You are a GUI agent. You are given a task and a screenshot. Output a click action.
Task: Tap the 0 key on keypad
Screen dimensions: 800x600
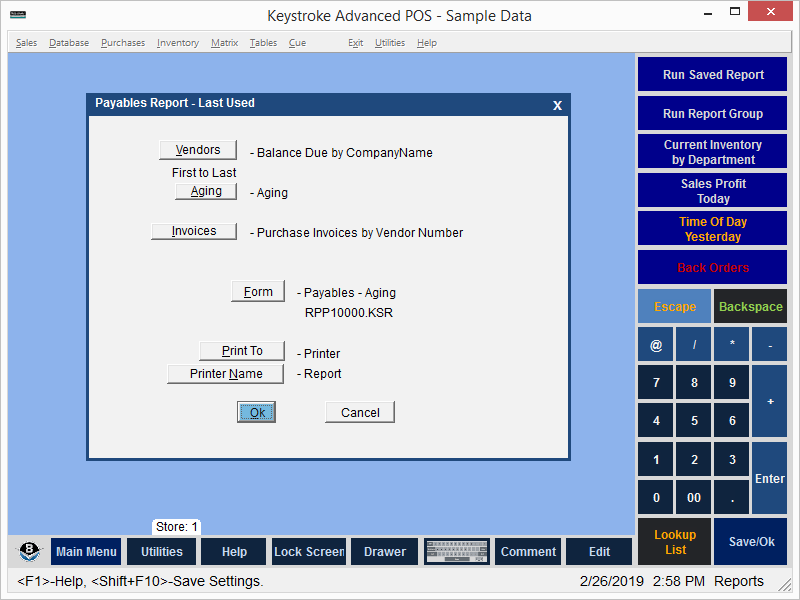click(x=656, y=497)
